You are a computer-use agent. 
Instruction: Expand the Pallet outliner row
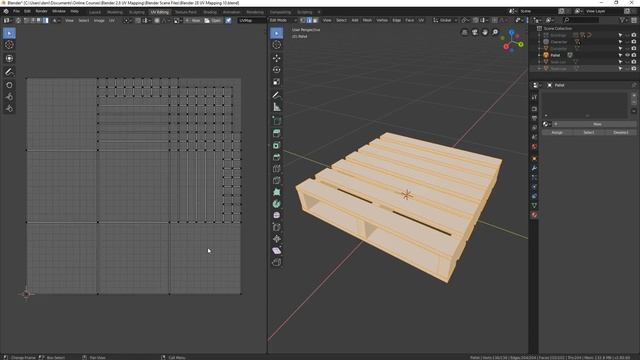(539, 55)
